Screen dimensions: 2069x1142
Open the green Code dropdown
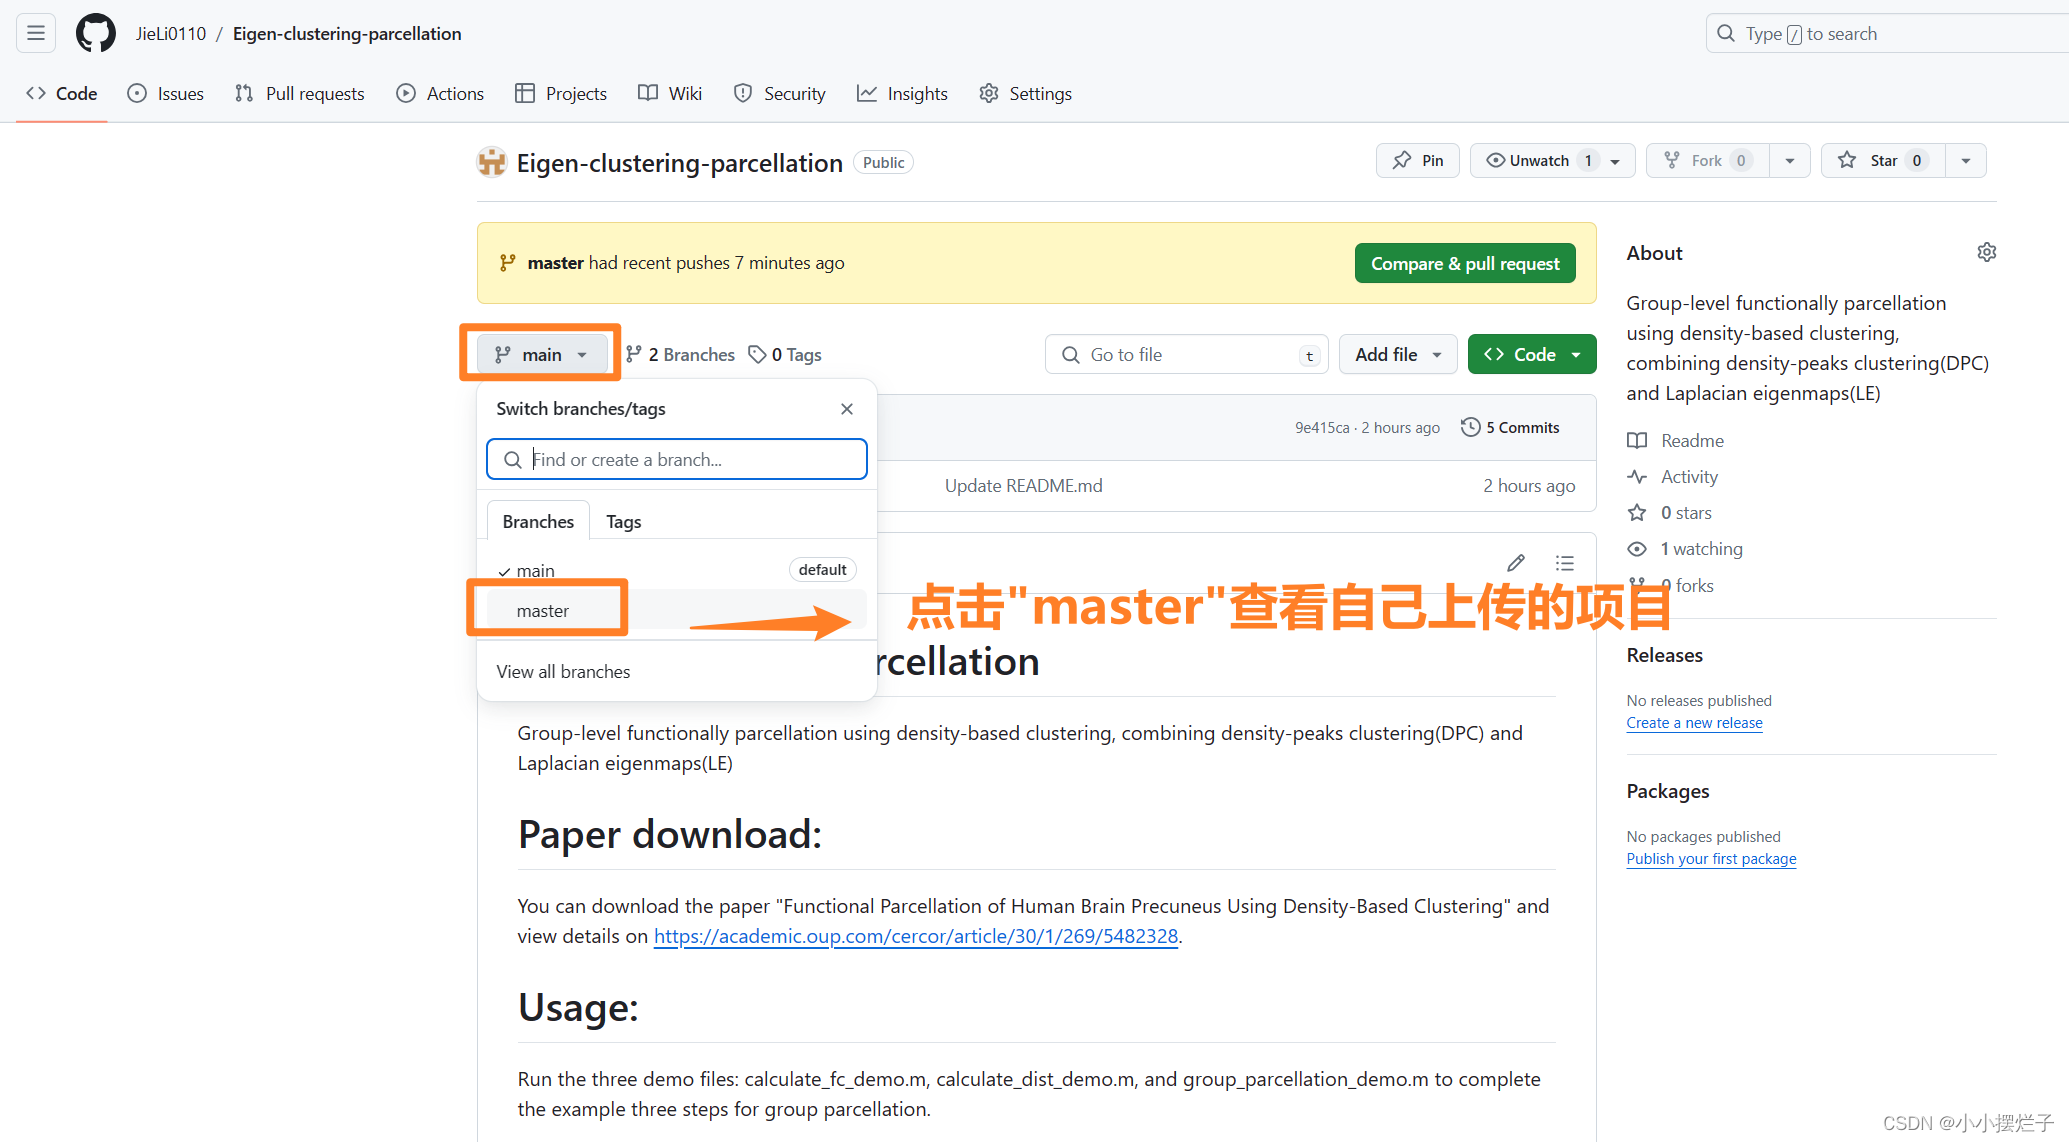(x=1531, y=355)
